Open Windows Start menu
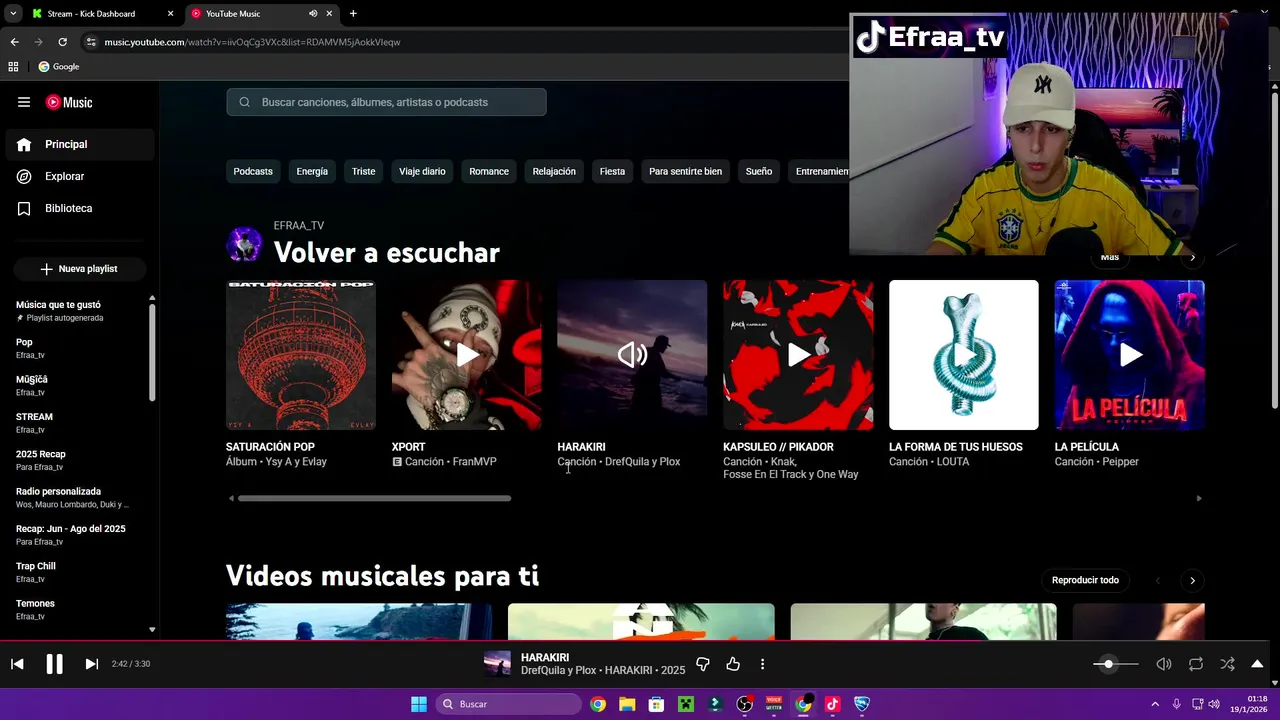The width and height of the screenshot is (1280, 720). point(419,704)
